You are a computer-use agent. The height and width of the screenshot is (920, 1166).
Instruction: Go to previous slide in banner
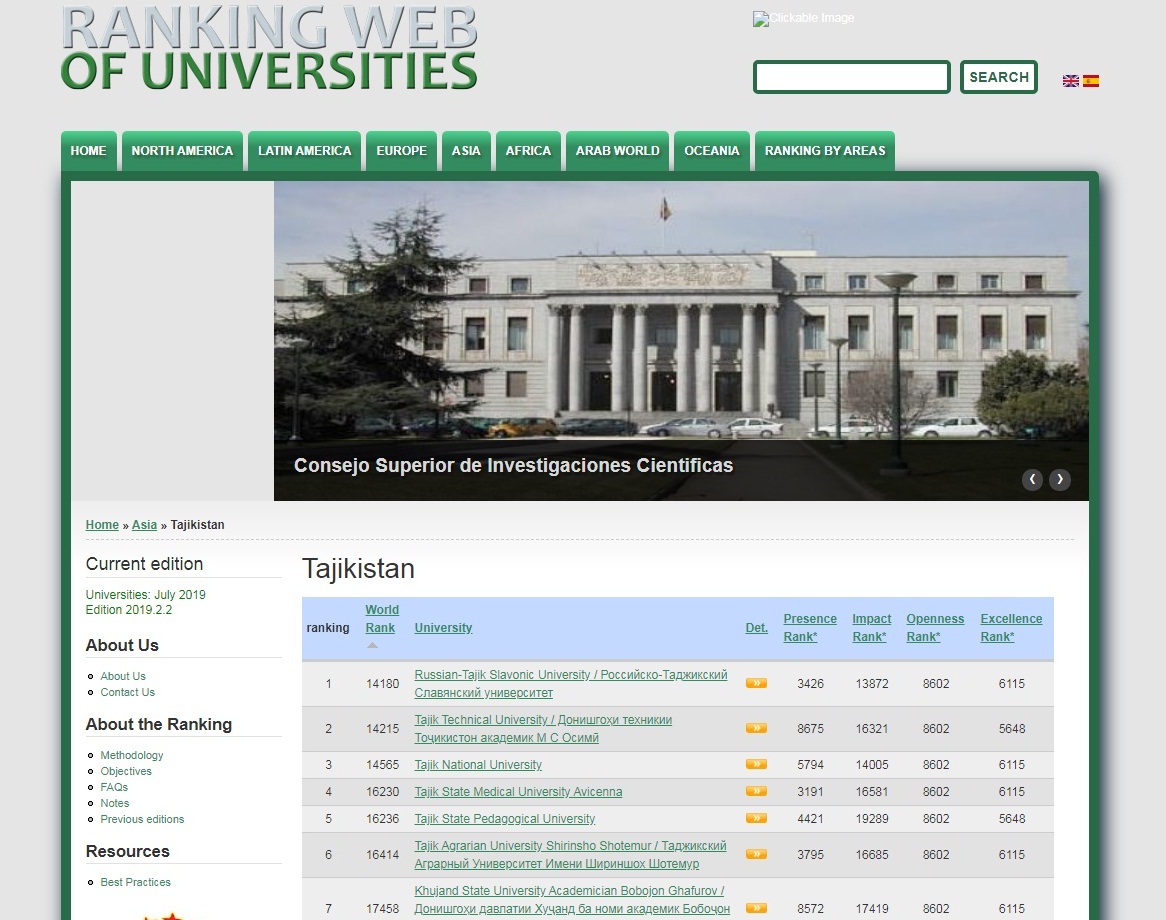[x=1032, y=480]
